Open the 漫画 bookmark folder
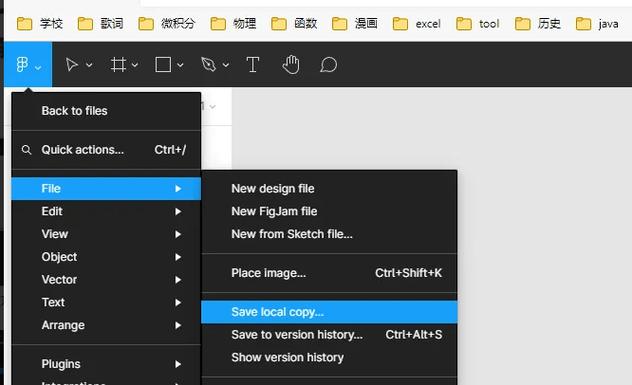This screenshot has height=385, width=632. (355, 24)
